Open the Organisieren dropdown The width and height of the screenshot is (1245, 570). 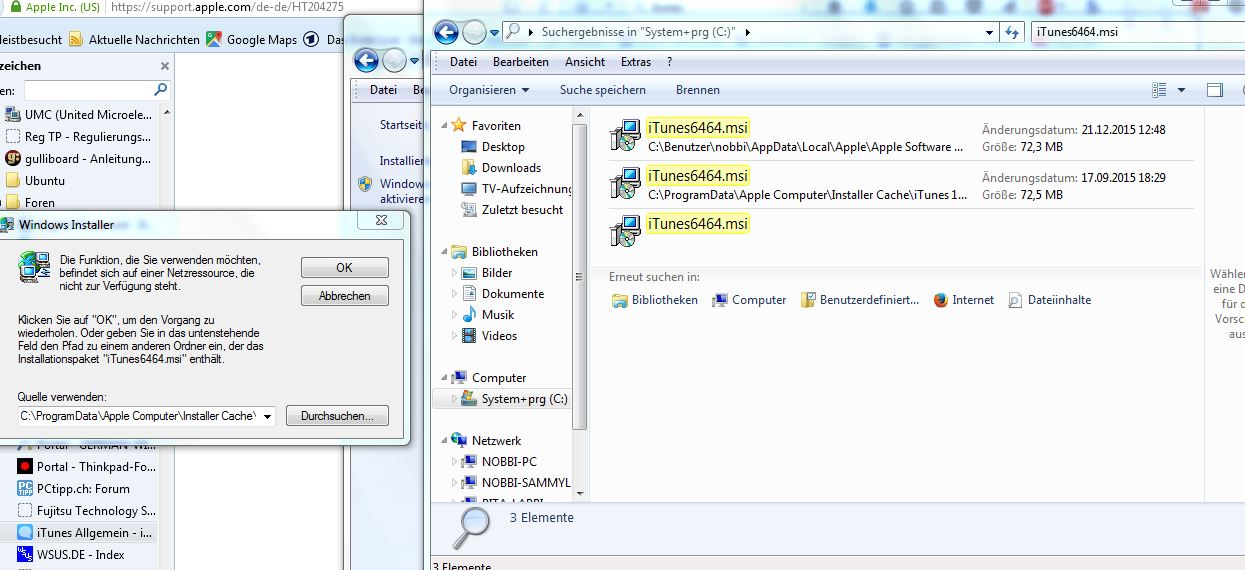click(x=489, y=90)
